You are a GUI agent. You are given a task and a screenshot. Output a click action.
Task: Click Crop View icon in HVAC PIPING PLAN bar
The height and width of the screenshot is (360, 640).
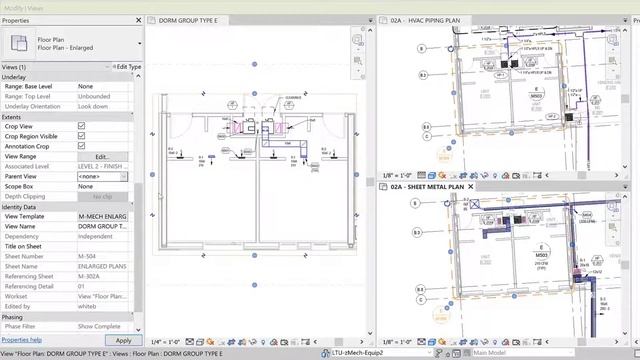click(x=463, y=176)
